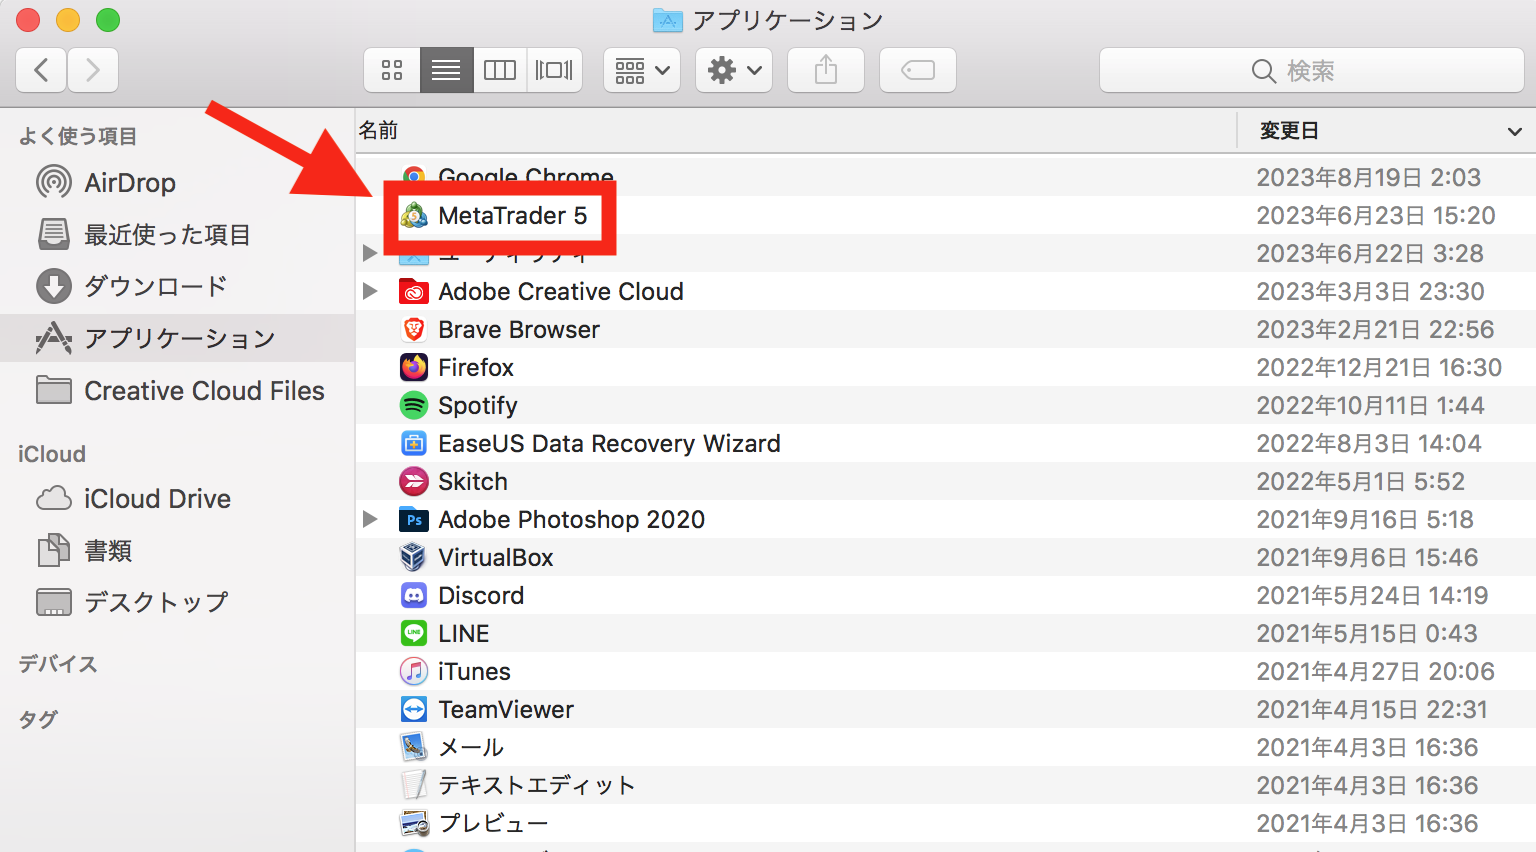Open iCloud Drive in the sidebar
The height and width of the screenshot is (852, 1536).
point(177,498)
